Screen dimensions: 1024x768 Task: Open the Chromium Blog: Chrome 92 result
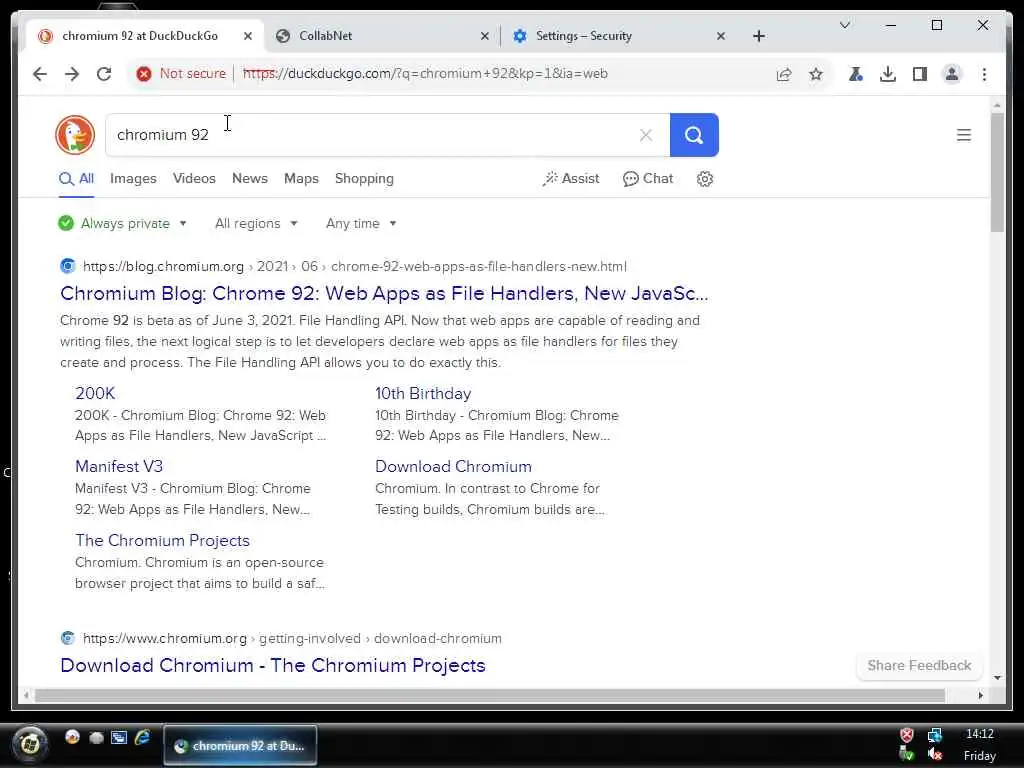click(384, 294)
